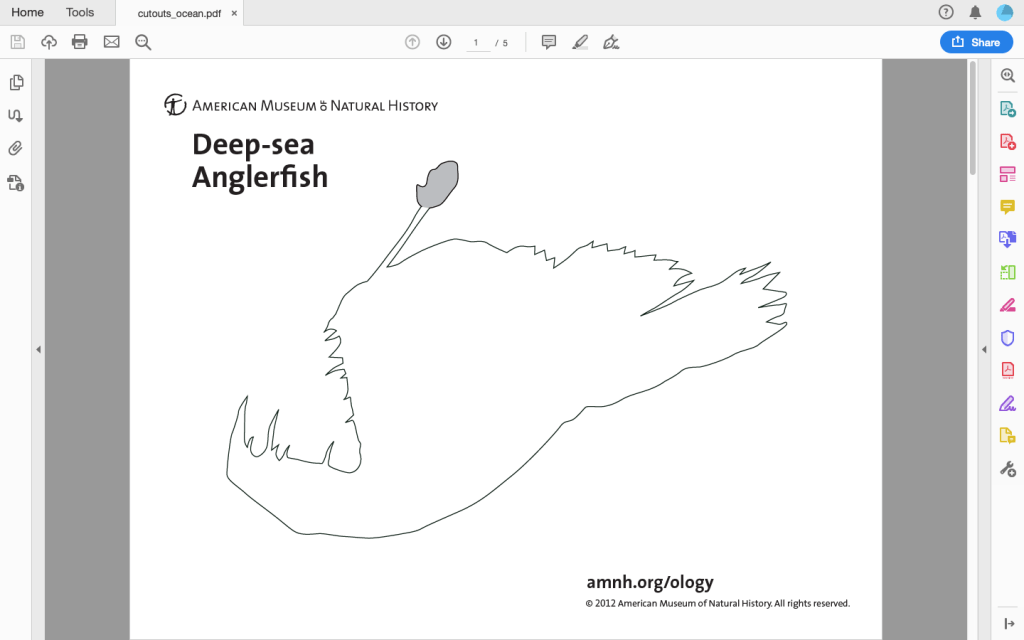This screenshot has width=1024, height=640.
Task: Open page thumbnails panel in left sidebar
Action: (x=16, y=83)
